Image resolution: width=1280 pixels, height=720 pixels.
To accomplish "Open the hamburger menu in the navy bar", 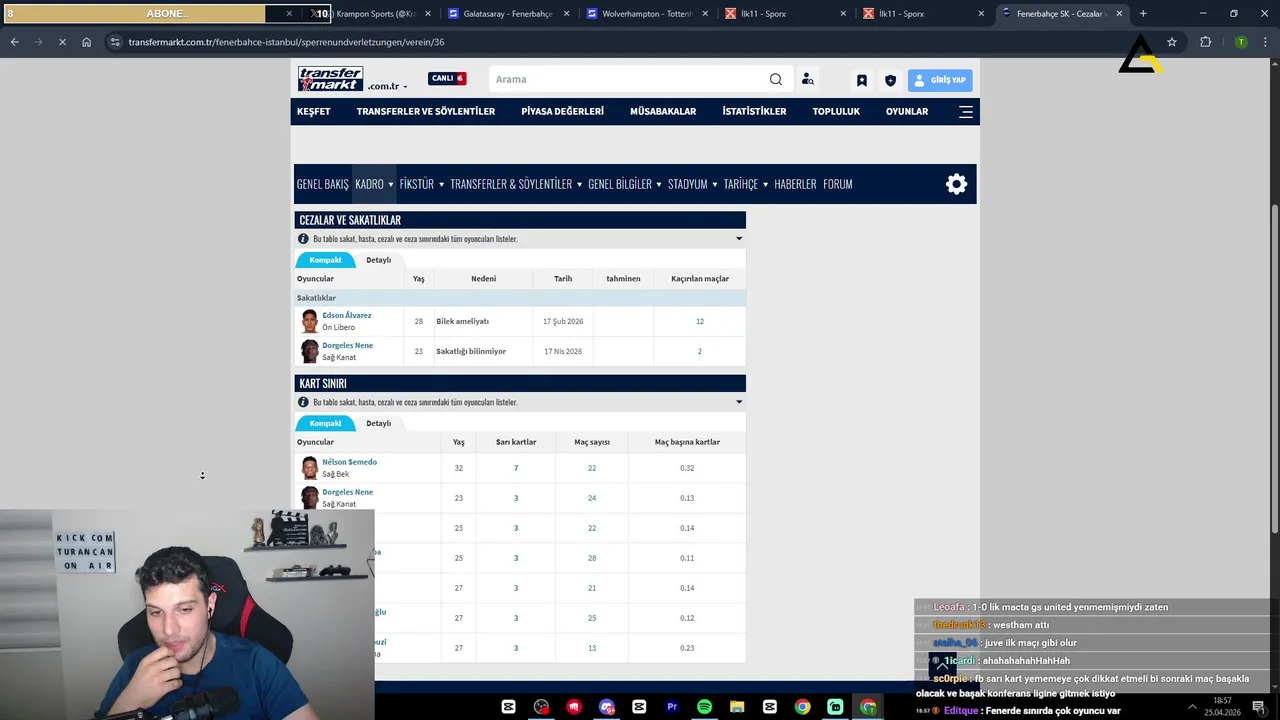I will [x=965, y=112].
